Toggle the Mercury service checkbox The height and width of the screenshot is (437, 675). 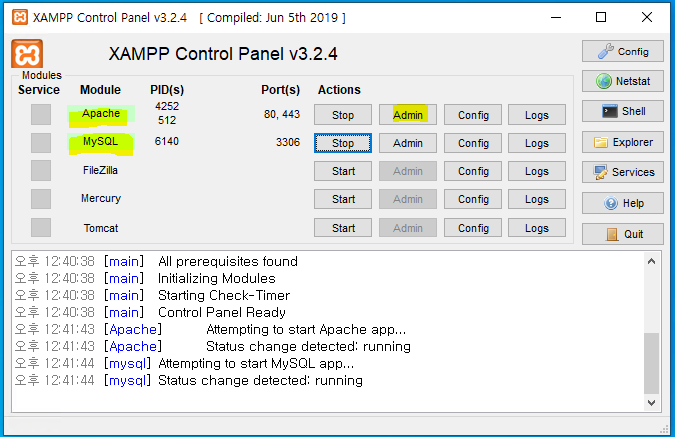click(x=41, y=199)
